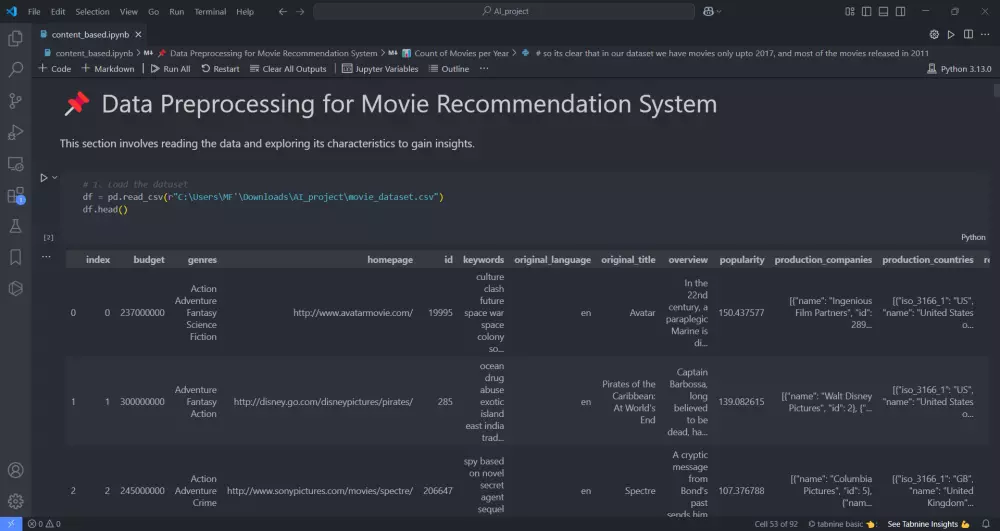This screenshot has width=1000, height=531.
Task: Add a new Markdown cell
Action: tap(108, 69)
